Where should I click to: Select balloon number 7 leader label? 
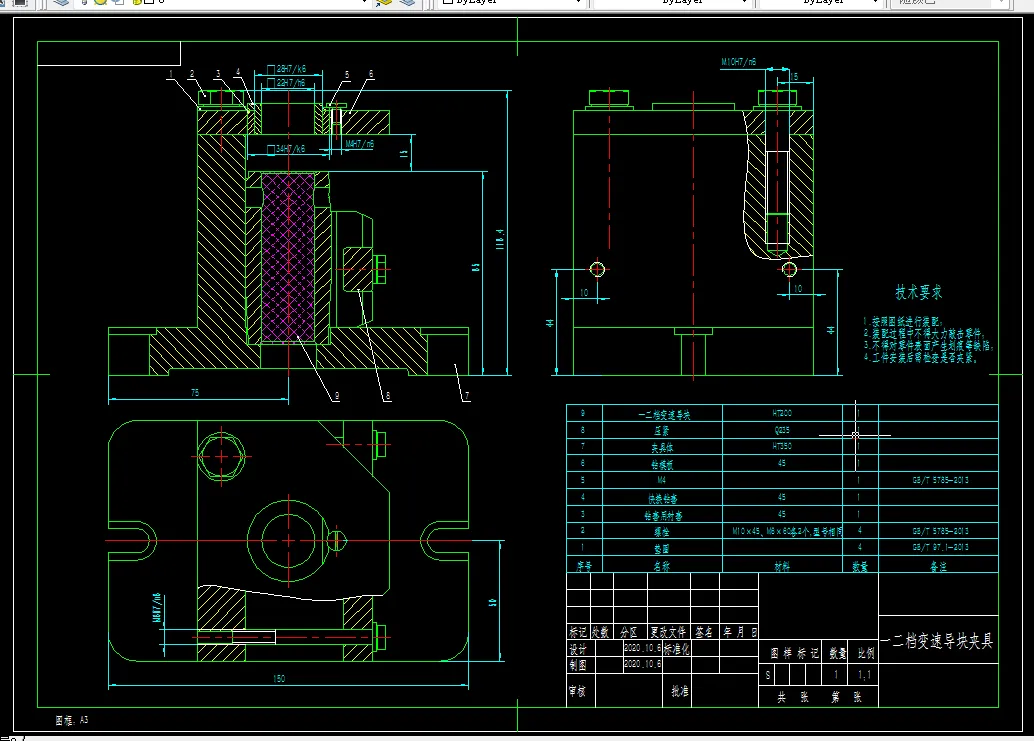tap(467, 396)
